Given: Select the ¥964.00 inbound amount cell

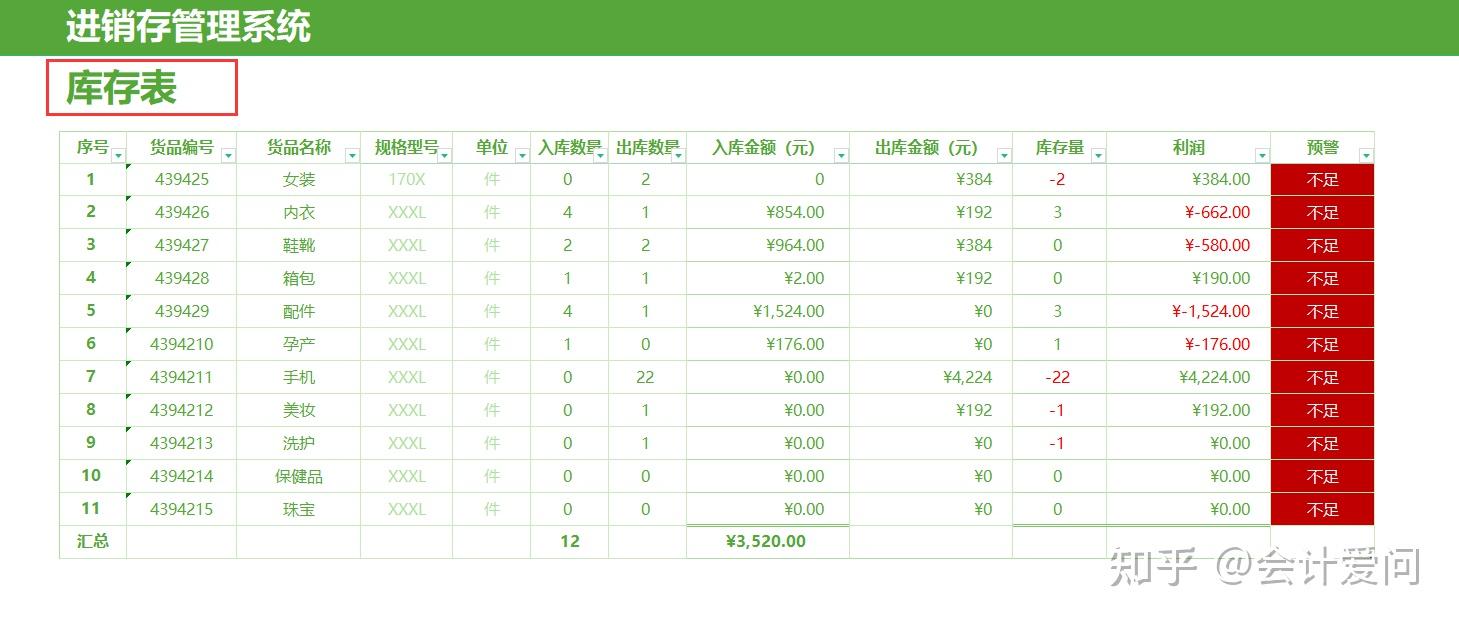Looking at the screenshot, I should [768, 245].
